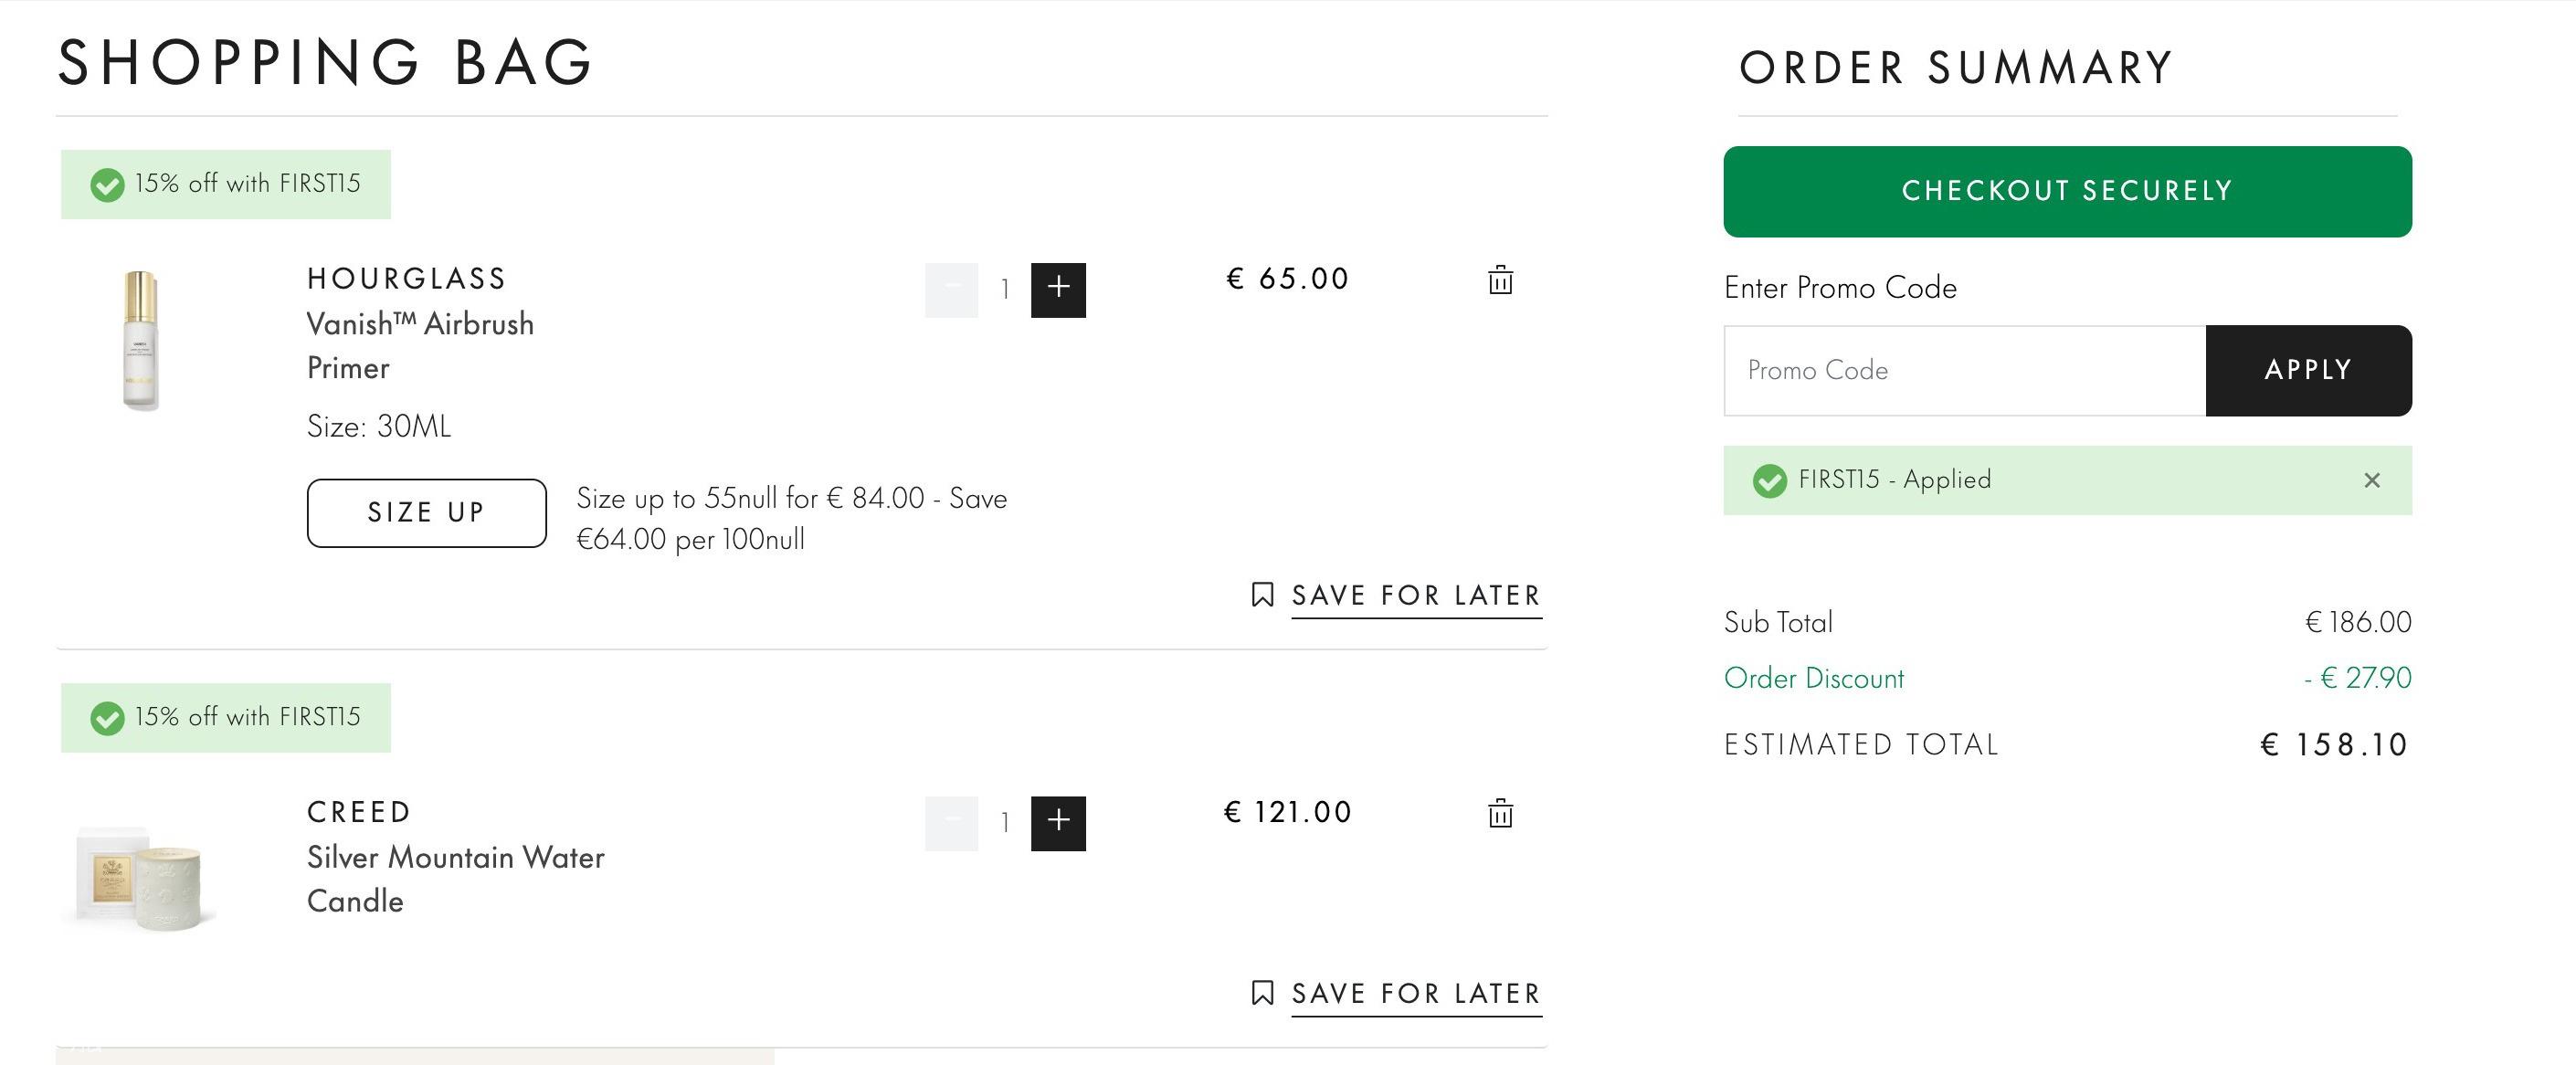The image size is (2576, 1065).
Task: Remove Creed candle using trash icon
Action: 1500,813
